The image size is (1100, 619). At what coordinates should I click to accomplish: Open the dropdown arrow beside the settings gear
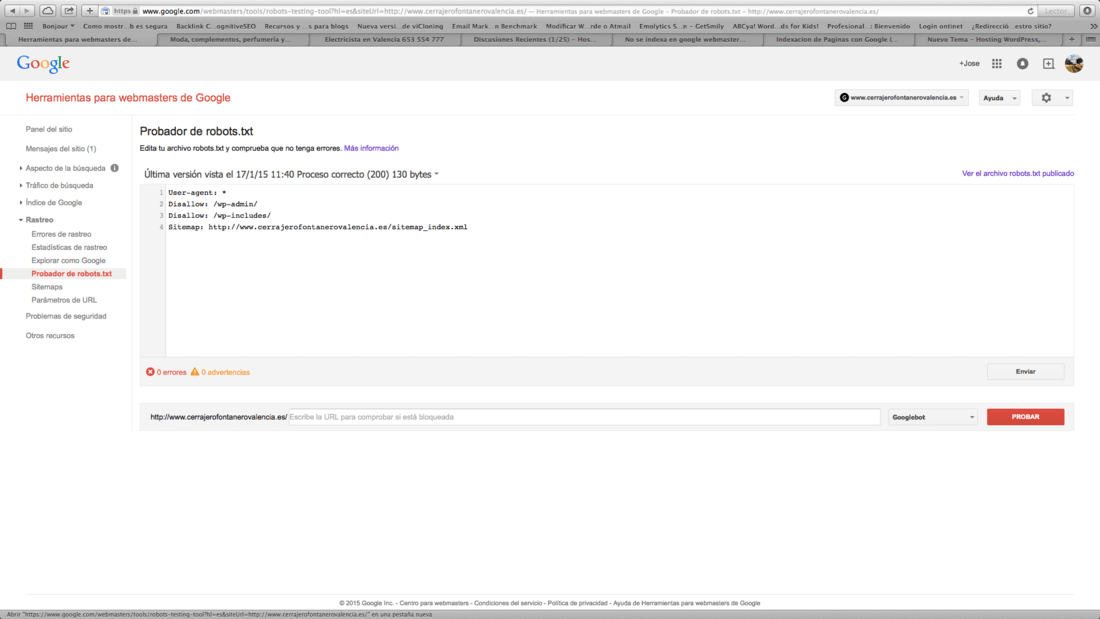1067,98
